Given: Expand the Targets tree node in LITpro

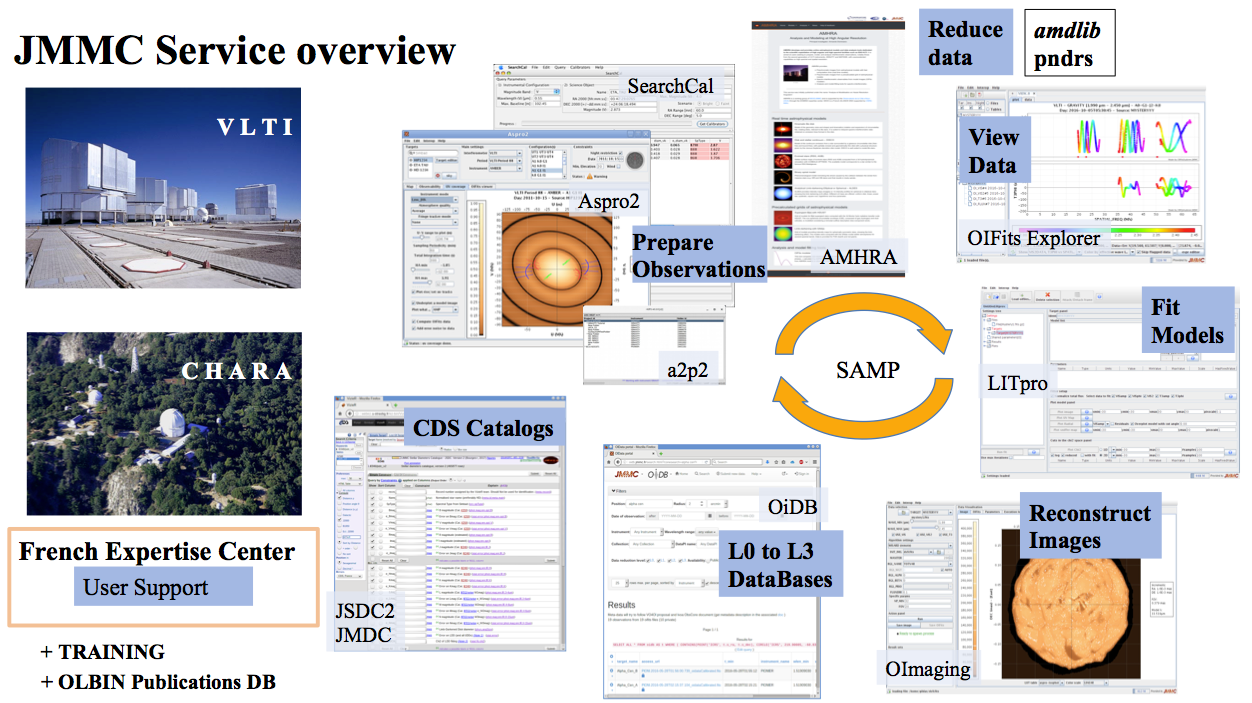Looking at the screenshot, I should [x=984, y=329].
